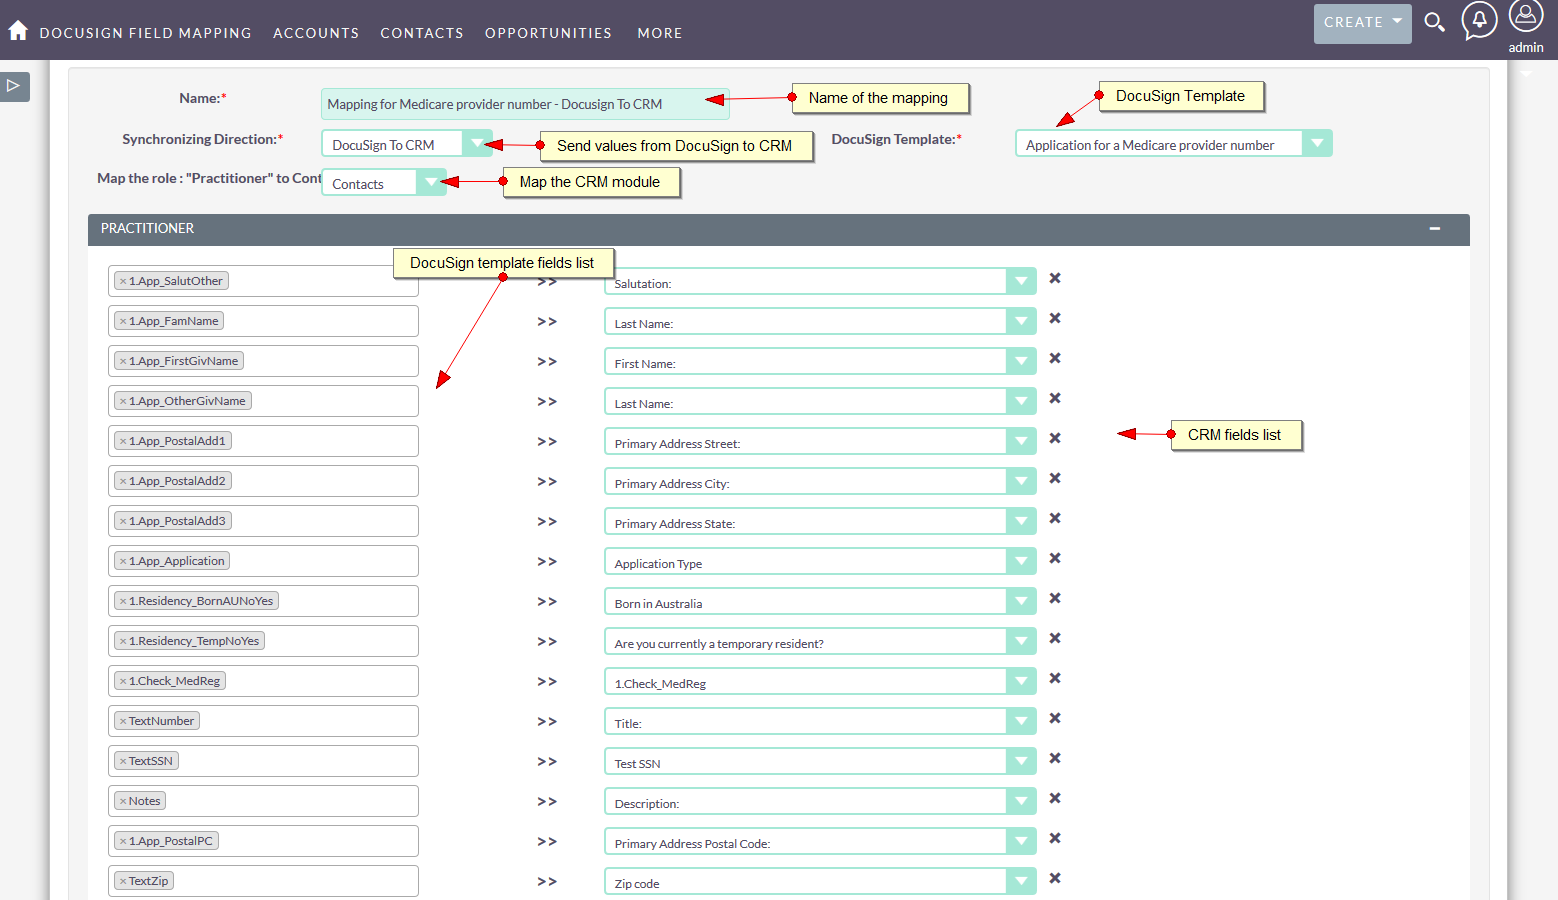Remove the Primary Address State row
This screenshot has width=1558, height=900.
coord(1055,518)
